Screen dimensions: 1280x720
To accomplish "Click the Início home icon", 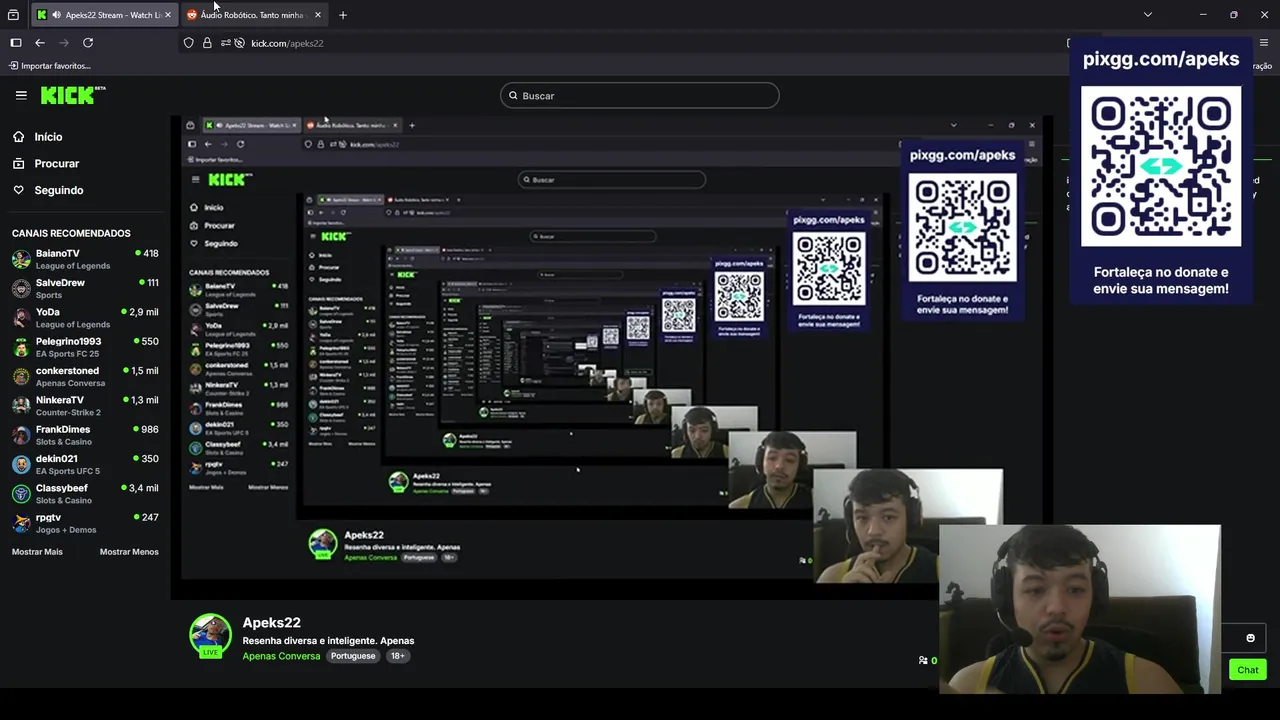I will [18, 136].
